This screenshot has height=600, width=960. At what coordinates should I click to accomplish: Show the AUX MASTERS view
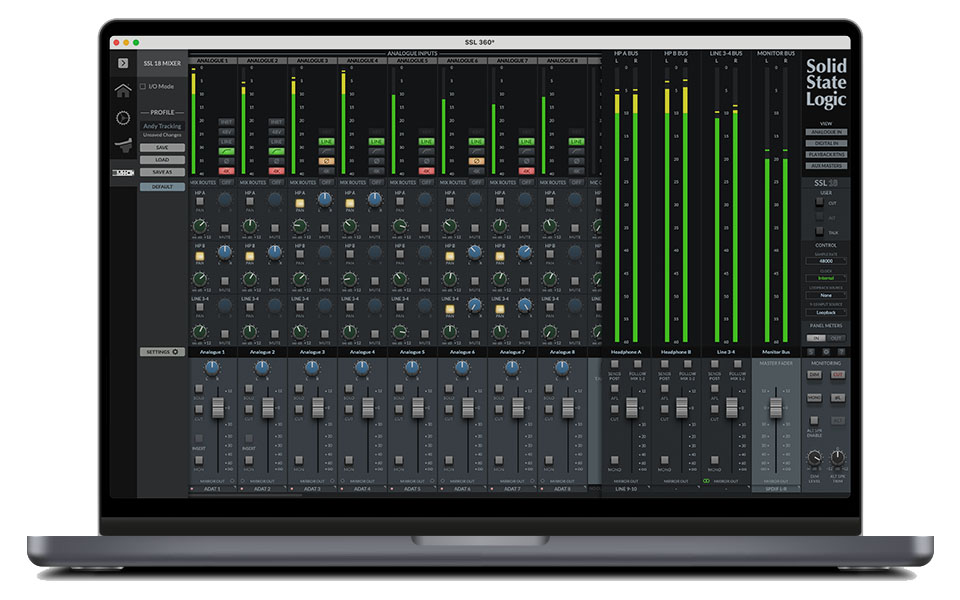(826, 166)
